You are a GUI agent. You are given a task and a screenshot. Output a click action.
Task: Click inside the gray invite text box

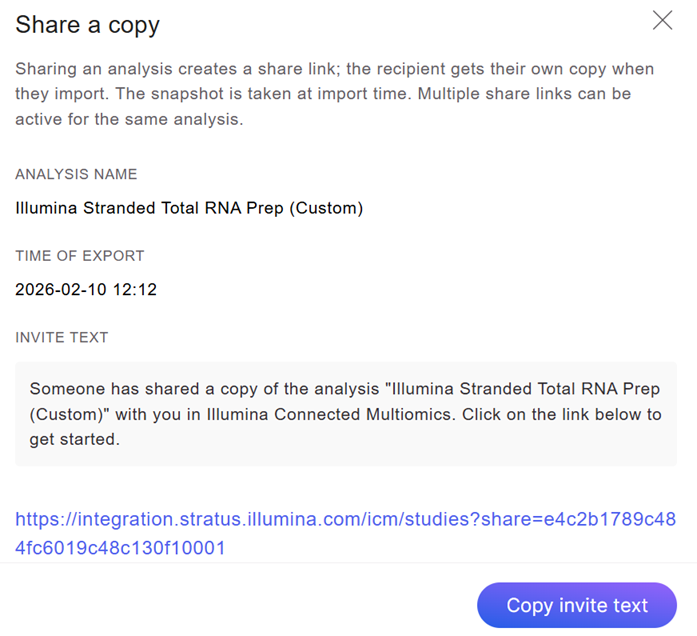(345, 413)
